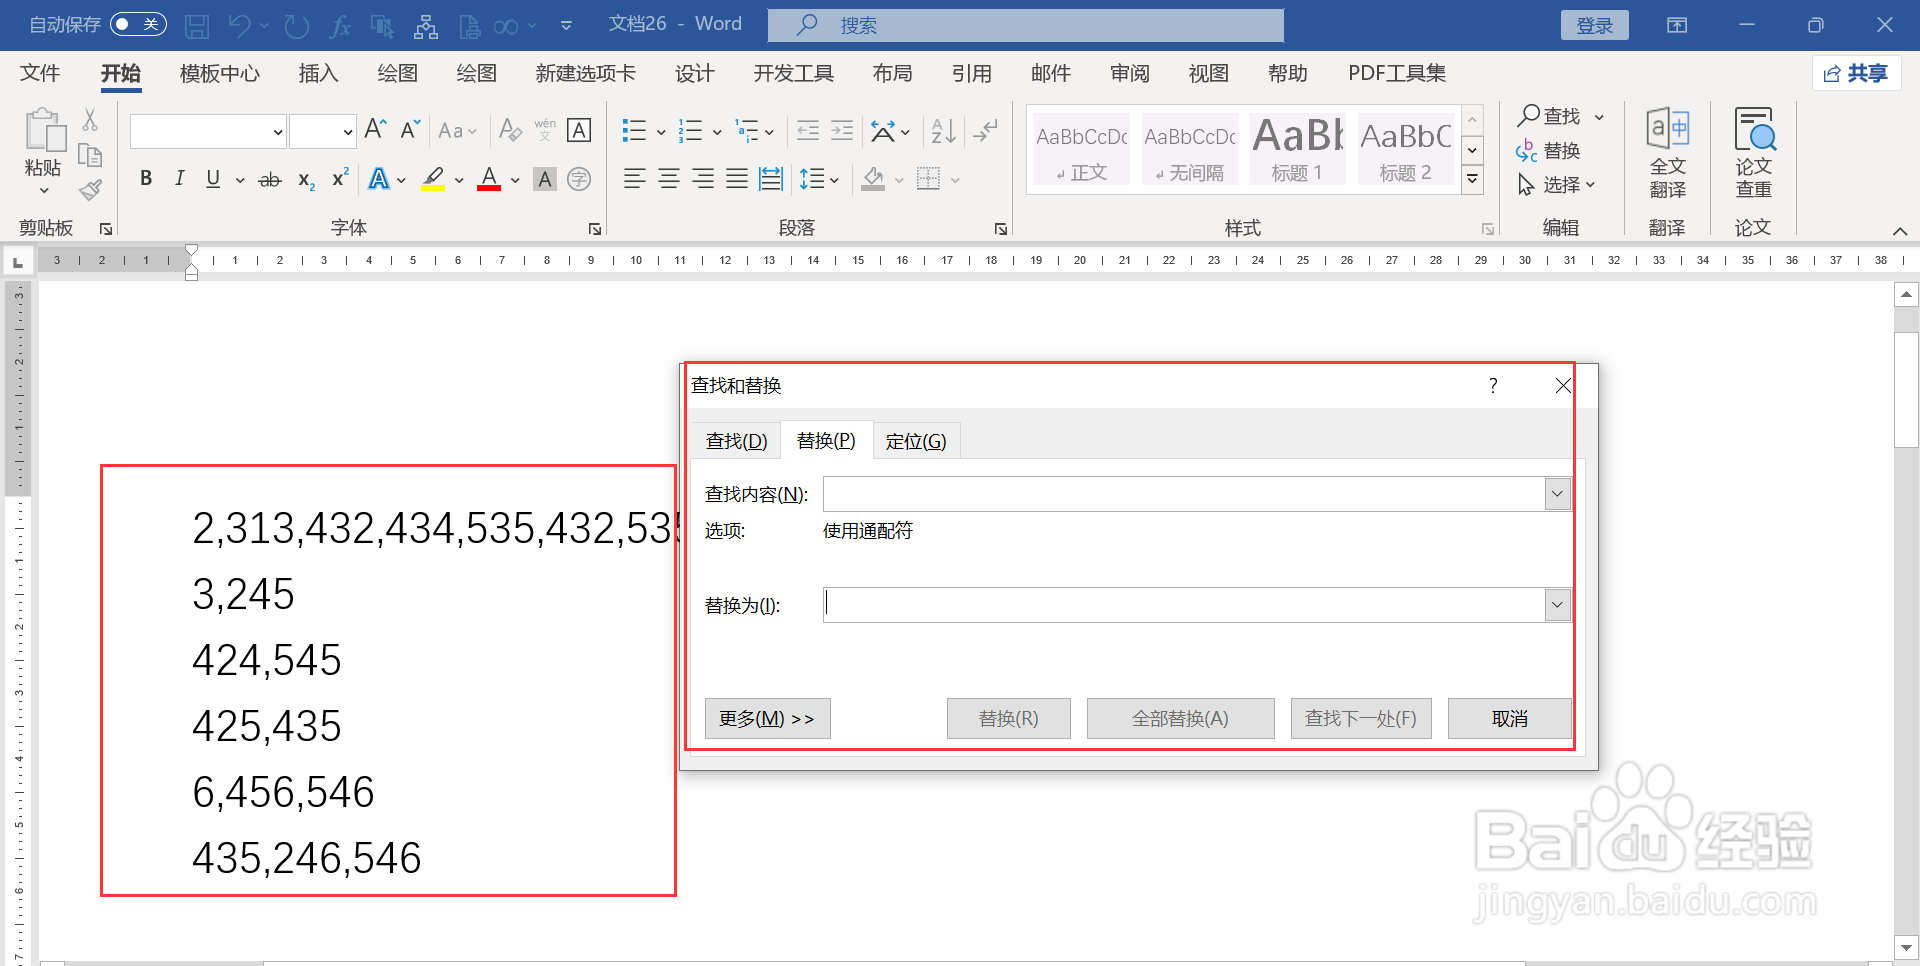This screenshot has height=966, width=1920.
Task: Center align the paragraph
Action: click(668, 178)
